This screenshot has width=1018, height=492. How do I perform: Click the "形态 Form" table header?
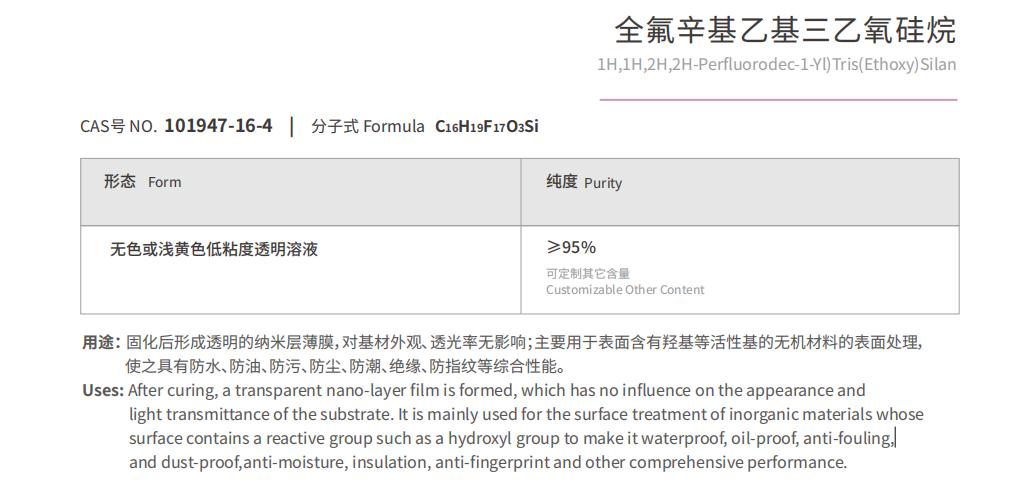click(x=142, y=182)
